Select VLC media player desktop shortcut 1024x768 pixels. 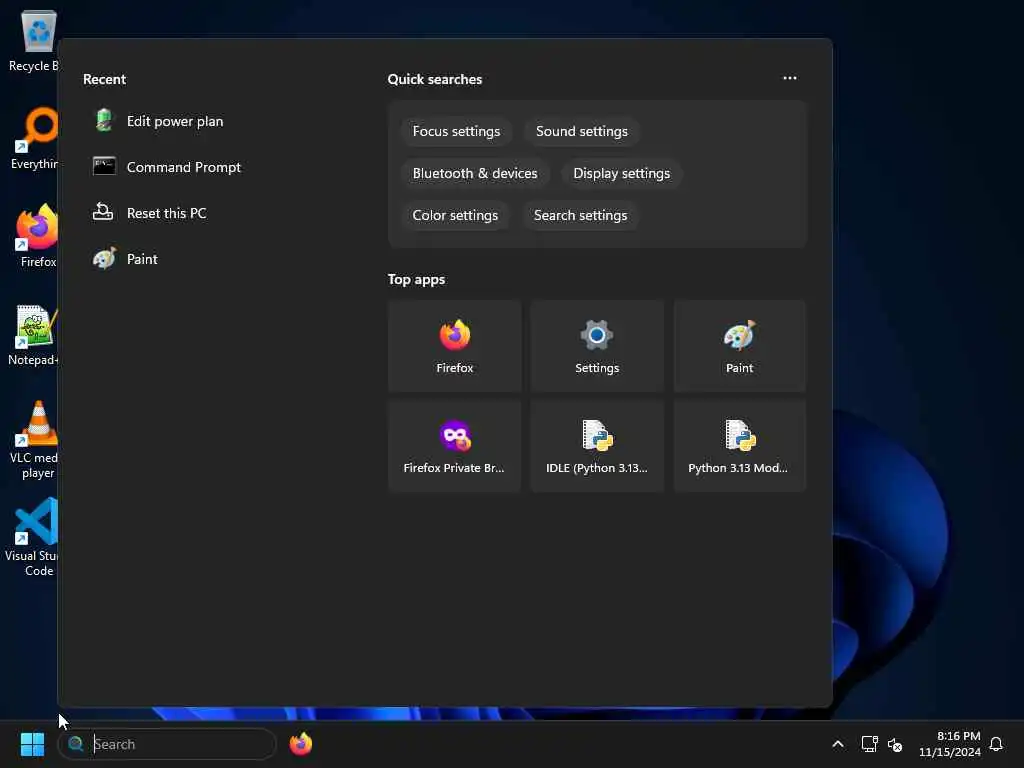(x=35, y=440)
